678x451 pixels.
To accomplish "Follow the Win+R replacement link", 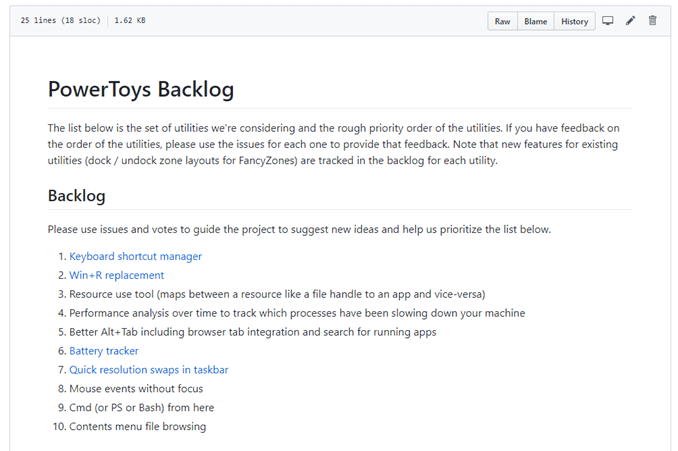I will [116, 275].
